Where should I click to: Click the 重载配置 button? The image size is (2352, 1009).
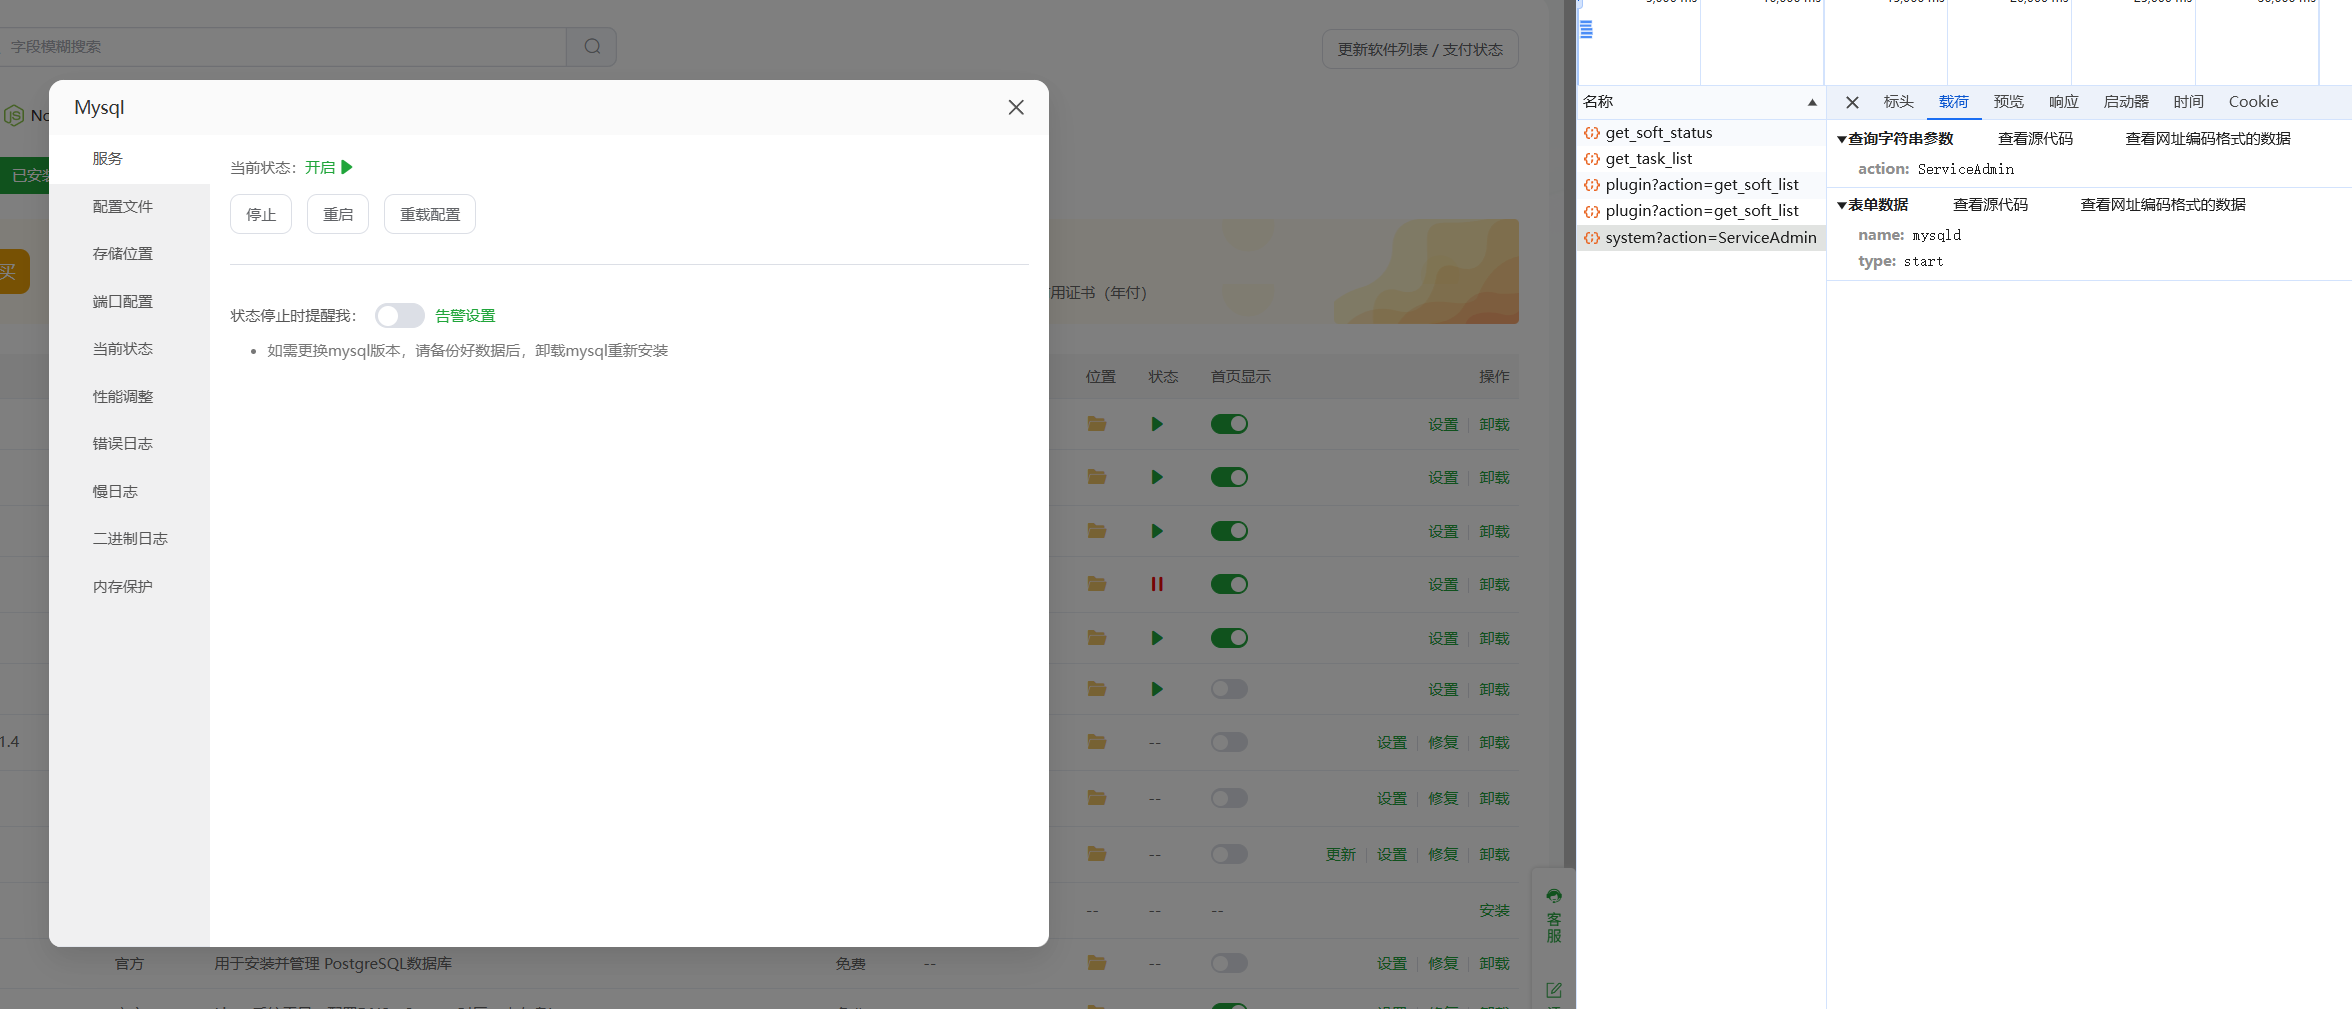point(430,214)
